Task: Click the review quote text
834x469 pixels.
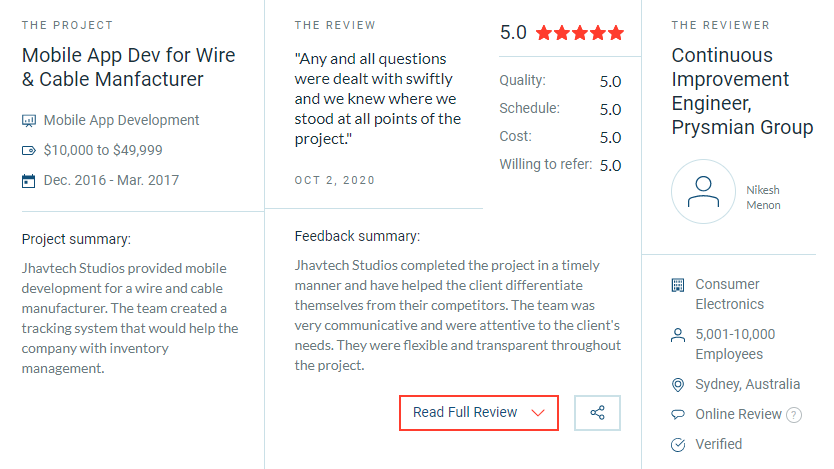Action: 378,98
